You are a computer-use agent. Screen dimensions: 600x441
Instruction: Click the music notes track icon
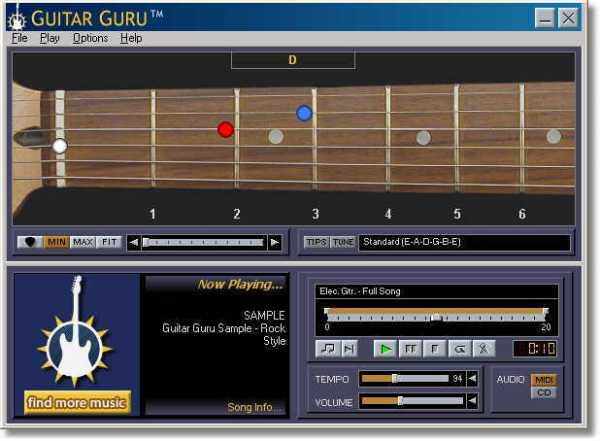click(328, 349)
